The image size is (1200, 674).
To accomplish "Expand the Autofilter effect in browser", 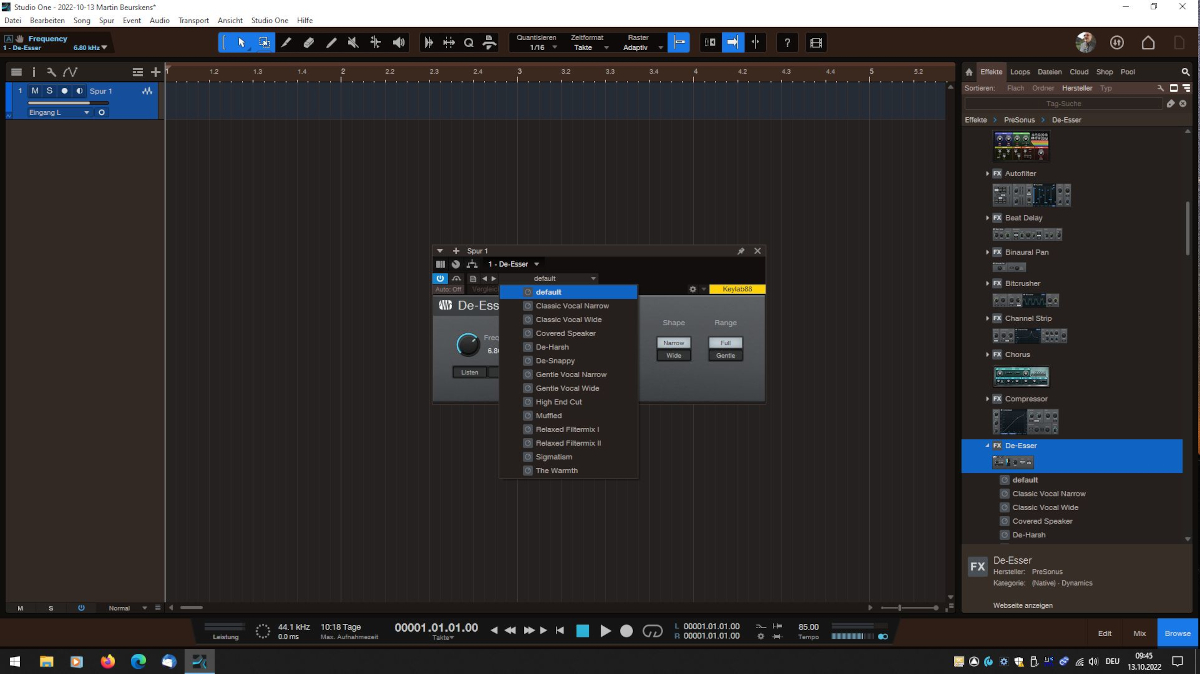I will 988,174.
